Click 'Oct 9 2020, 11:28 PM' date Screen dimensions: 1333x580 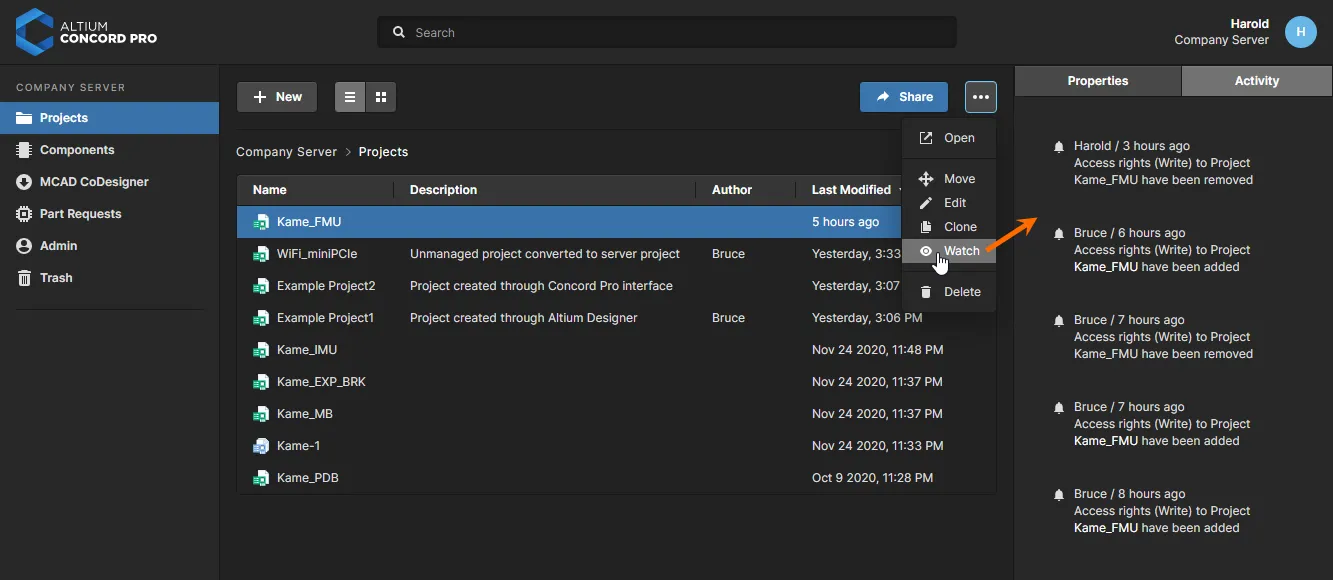(x=872, y=478)
